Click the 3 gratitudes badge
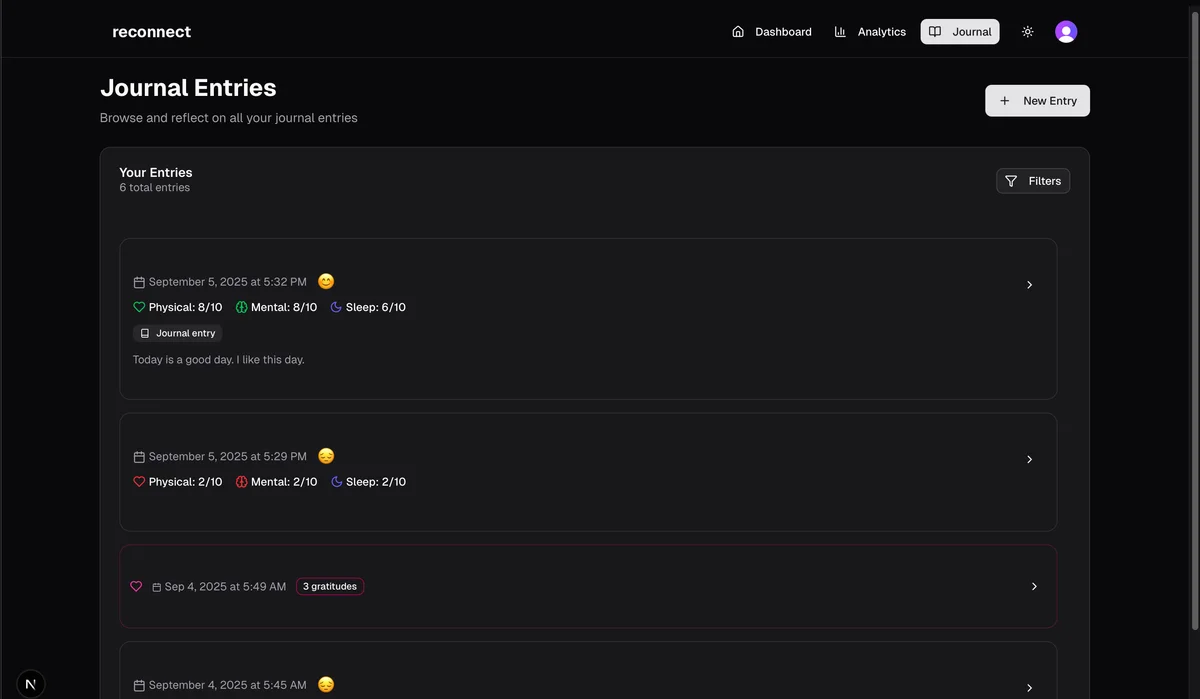1200x699 pixels. coord(330,587)
